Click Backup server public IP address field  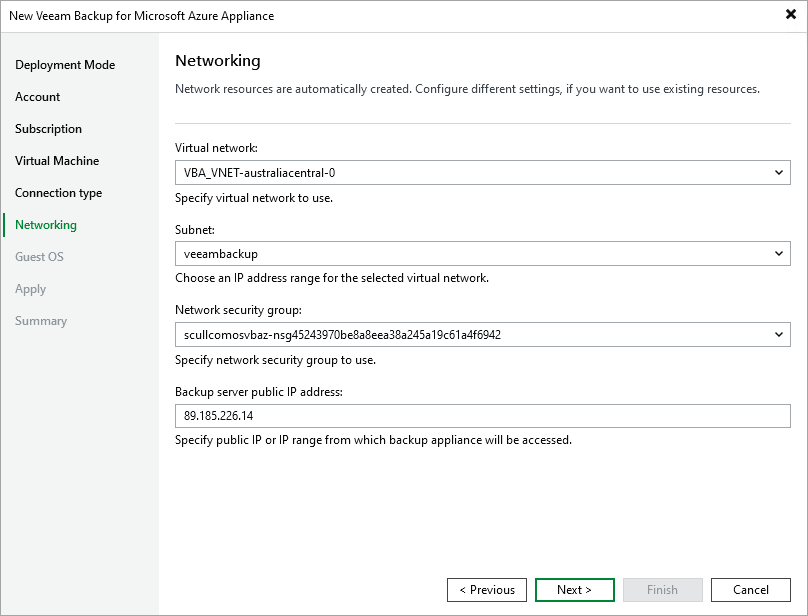482,416
